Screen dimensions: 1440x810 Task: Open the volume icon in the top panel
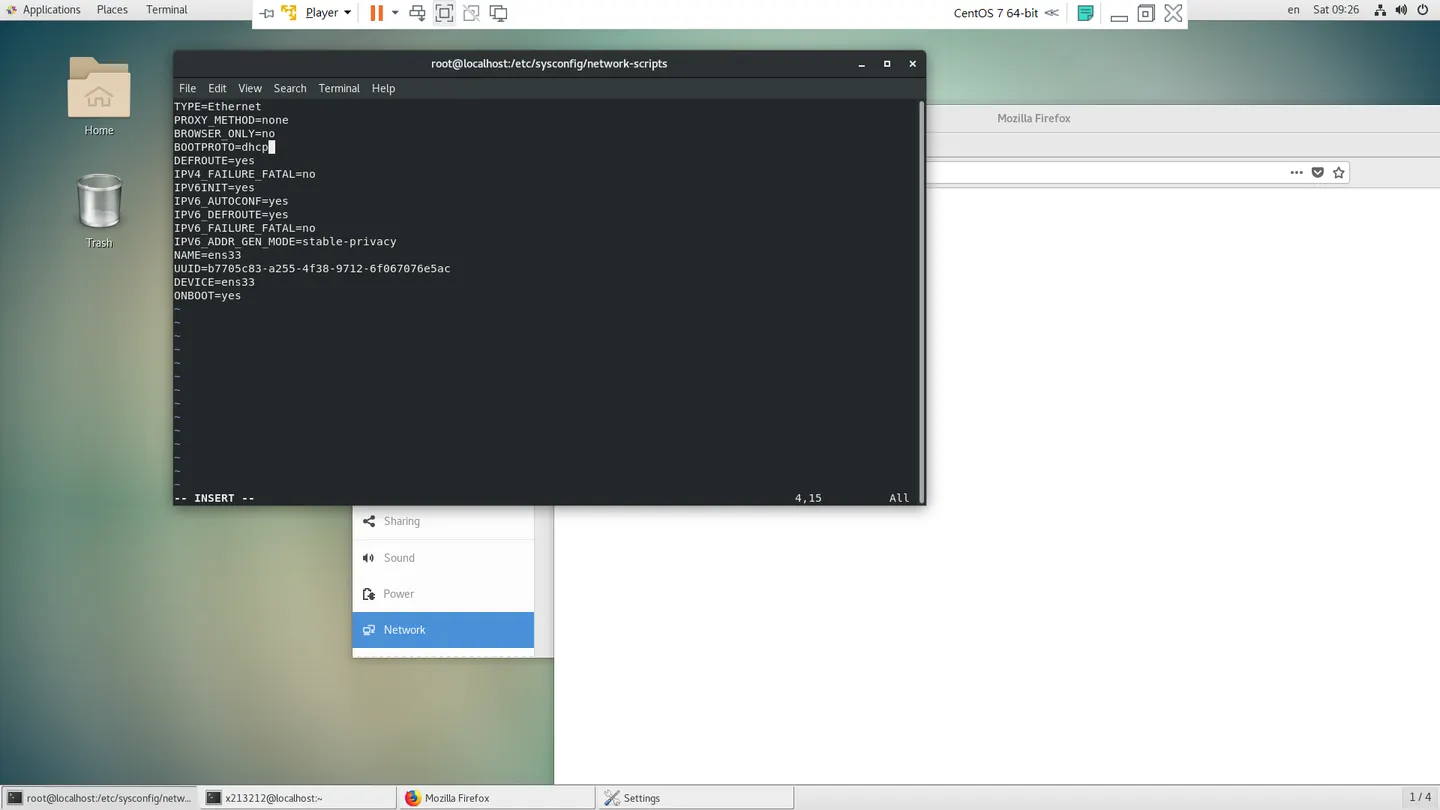click(x=1401, y=10)
